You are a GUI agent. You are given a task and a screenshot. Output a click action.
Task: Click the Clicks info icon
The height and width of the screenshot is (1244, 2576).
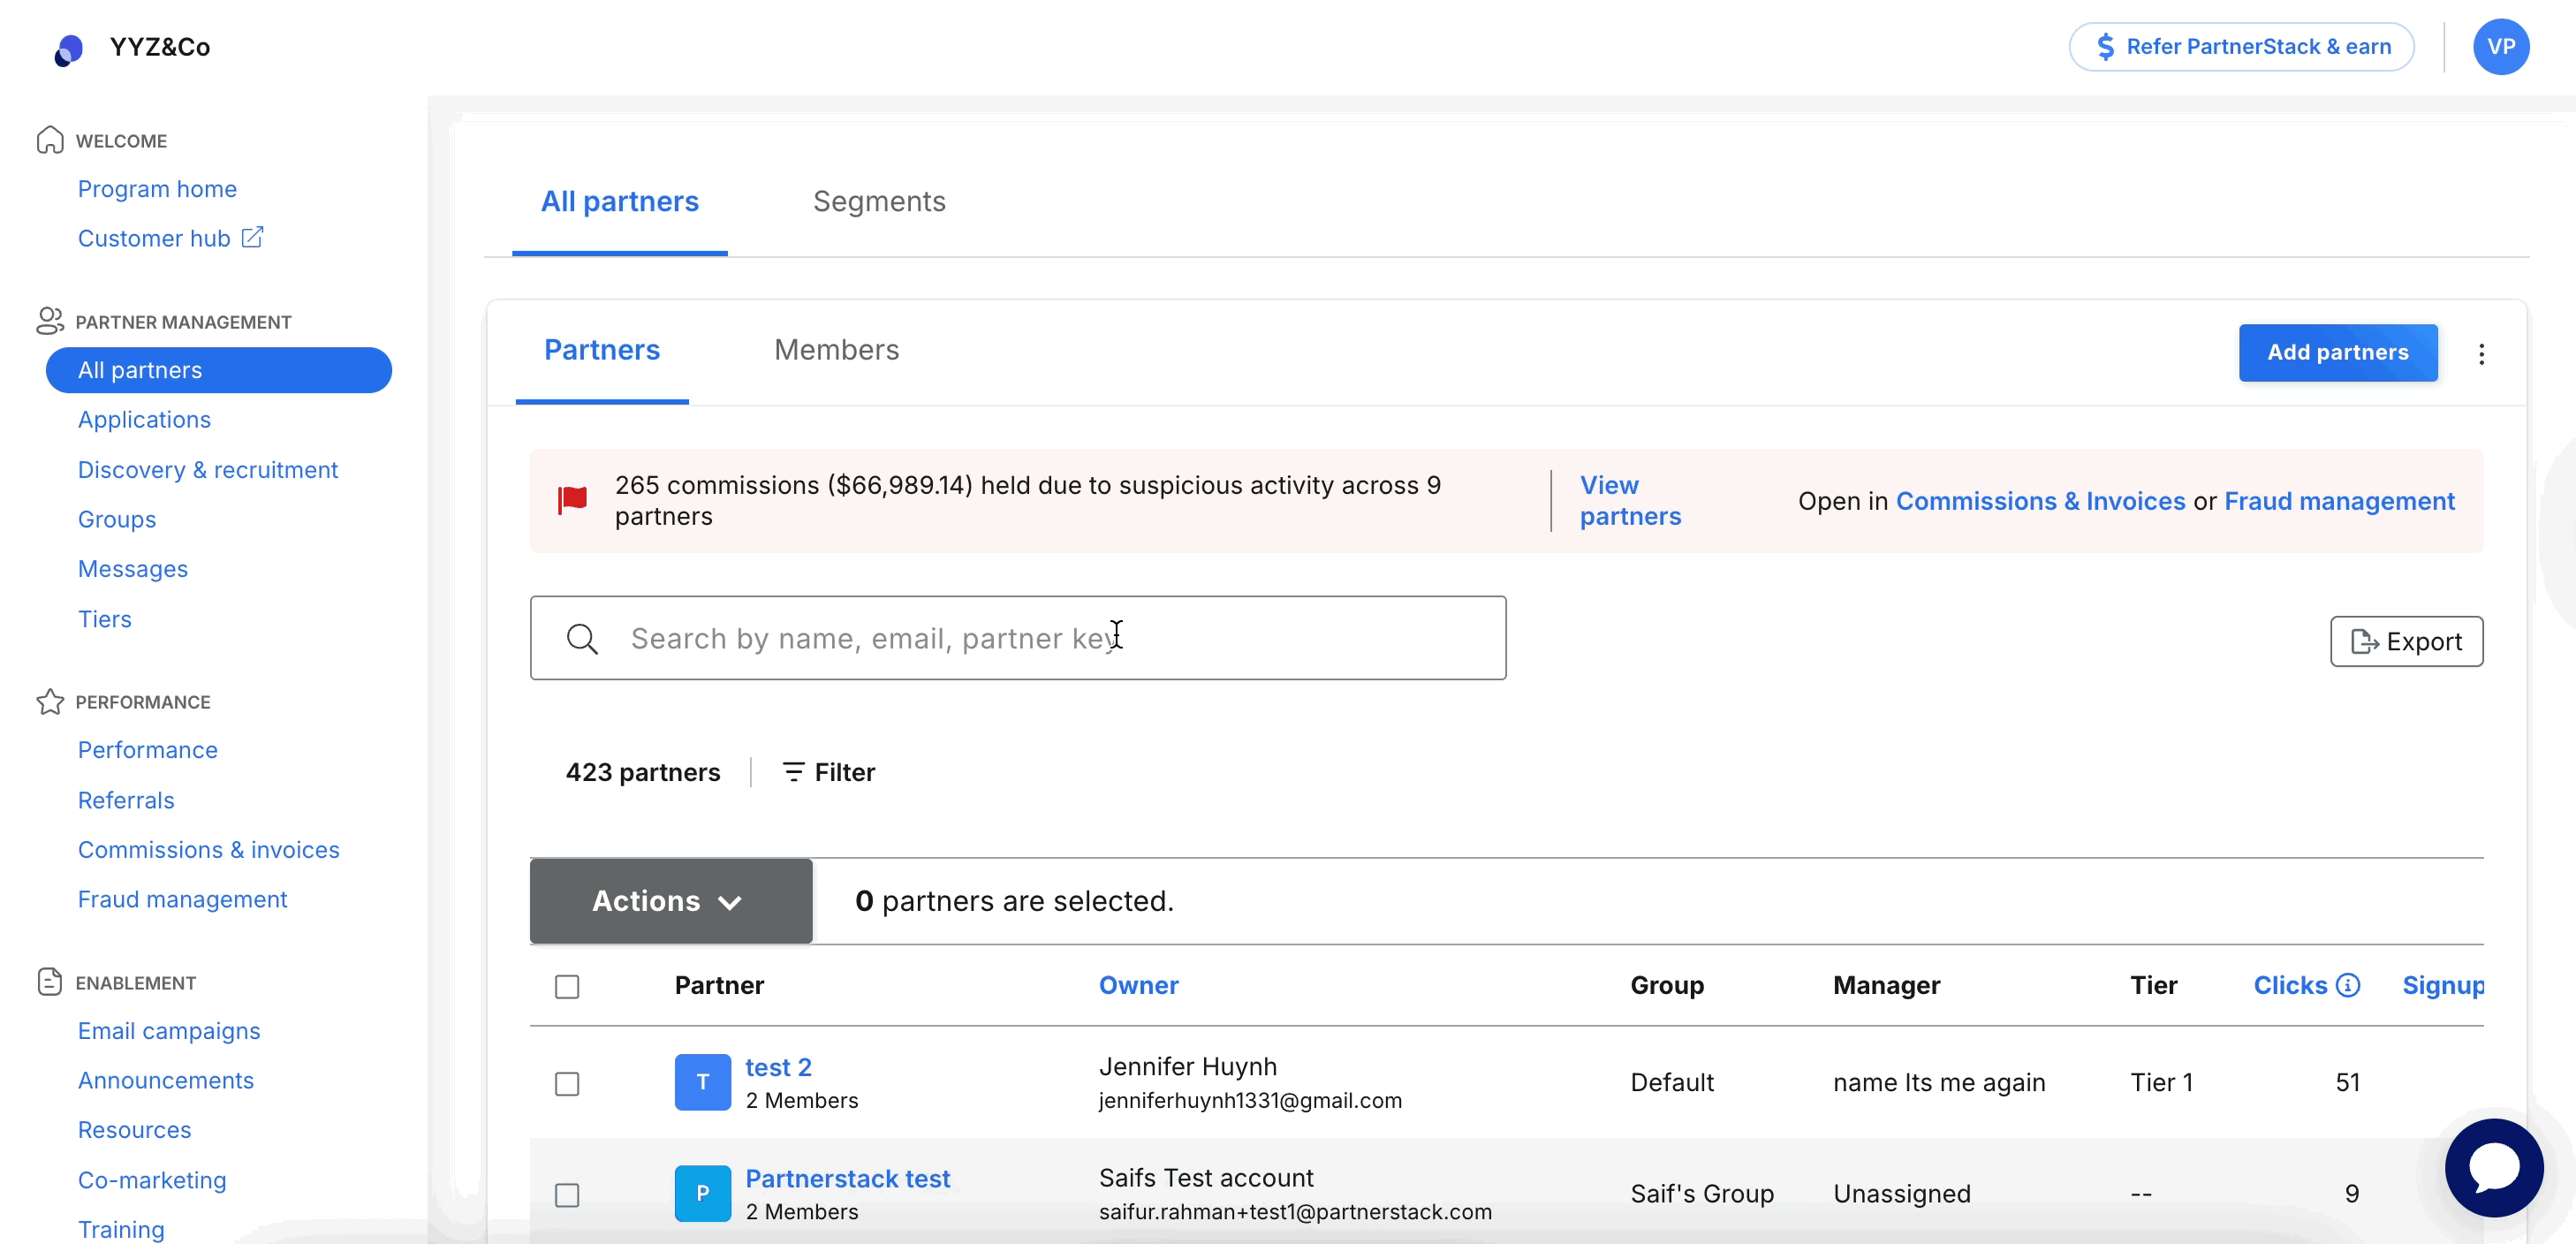coord(2348,985)
